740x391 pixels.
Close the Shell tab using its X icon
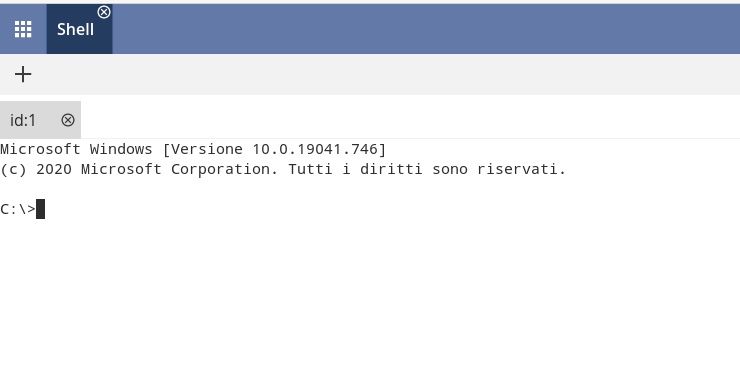(x=104, y=12)
